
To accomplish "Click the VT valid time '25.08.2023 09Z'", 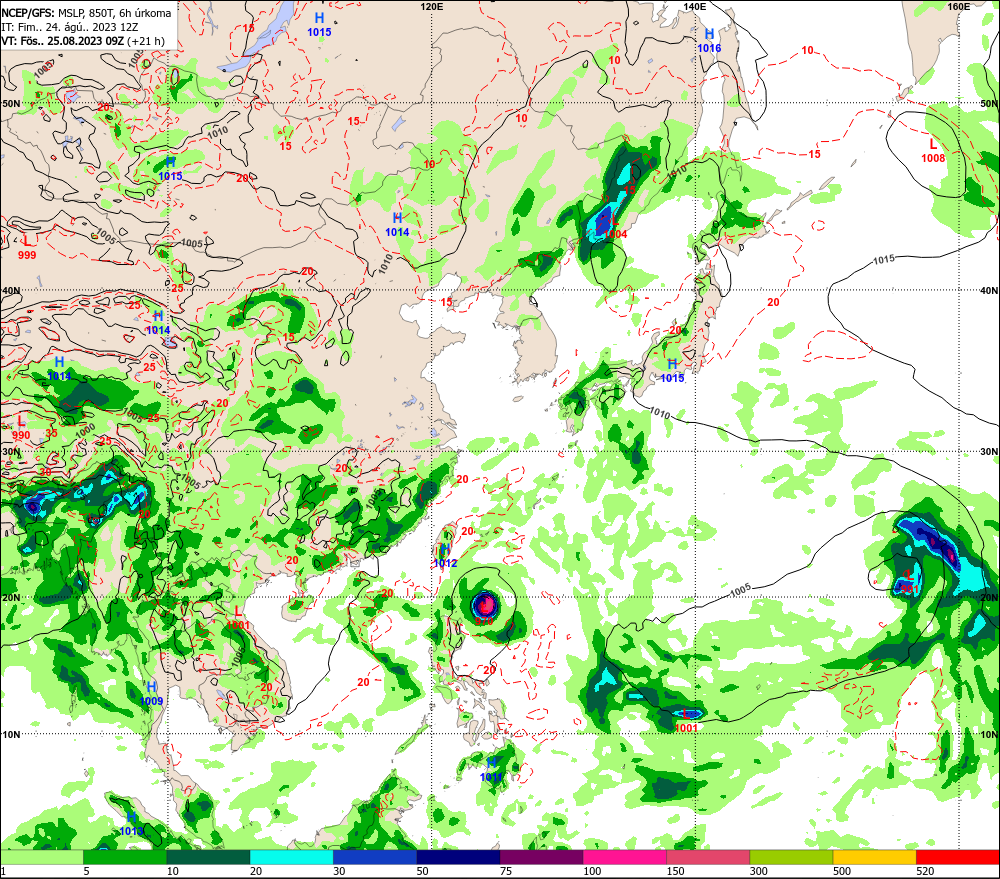I will coord(83,41).
